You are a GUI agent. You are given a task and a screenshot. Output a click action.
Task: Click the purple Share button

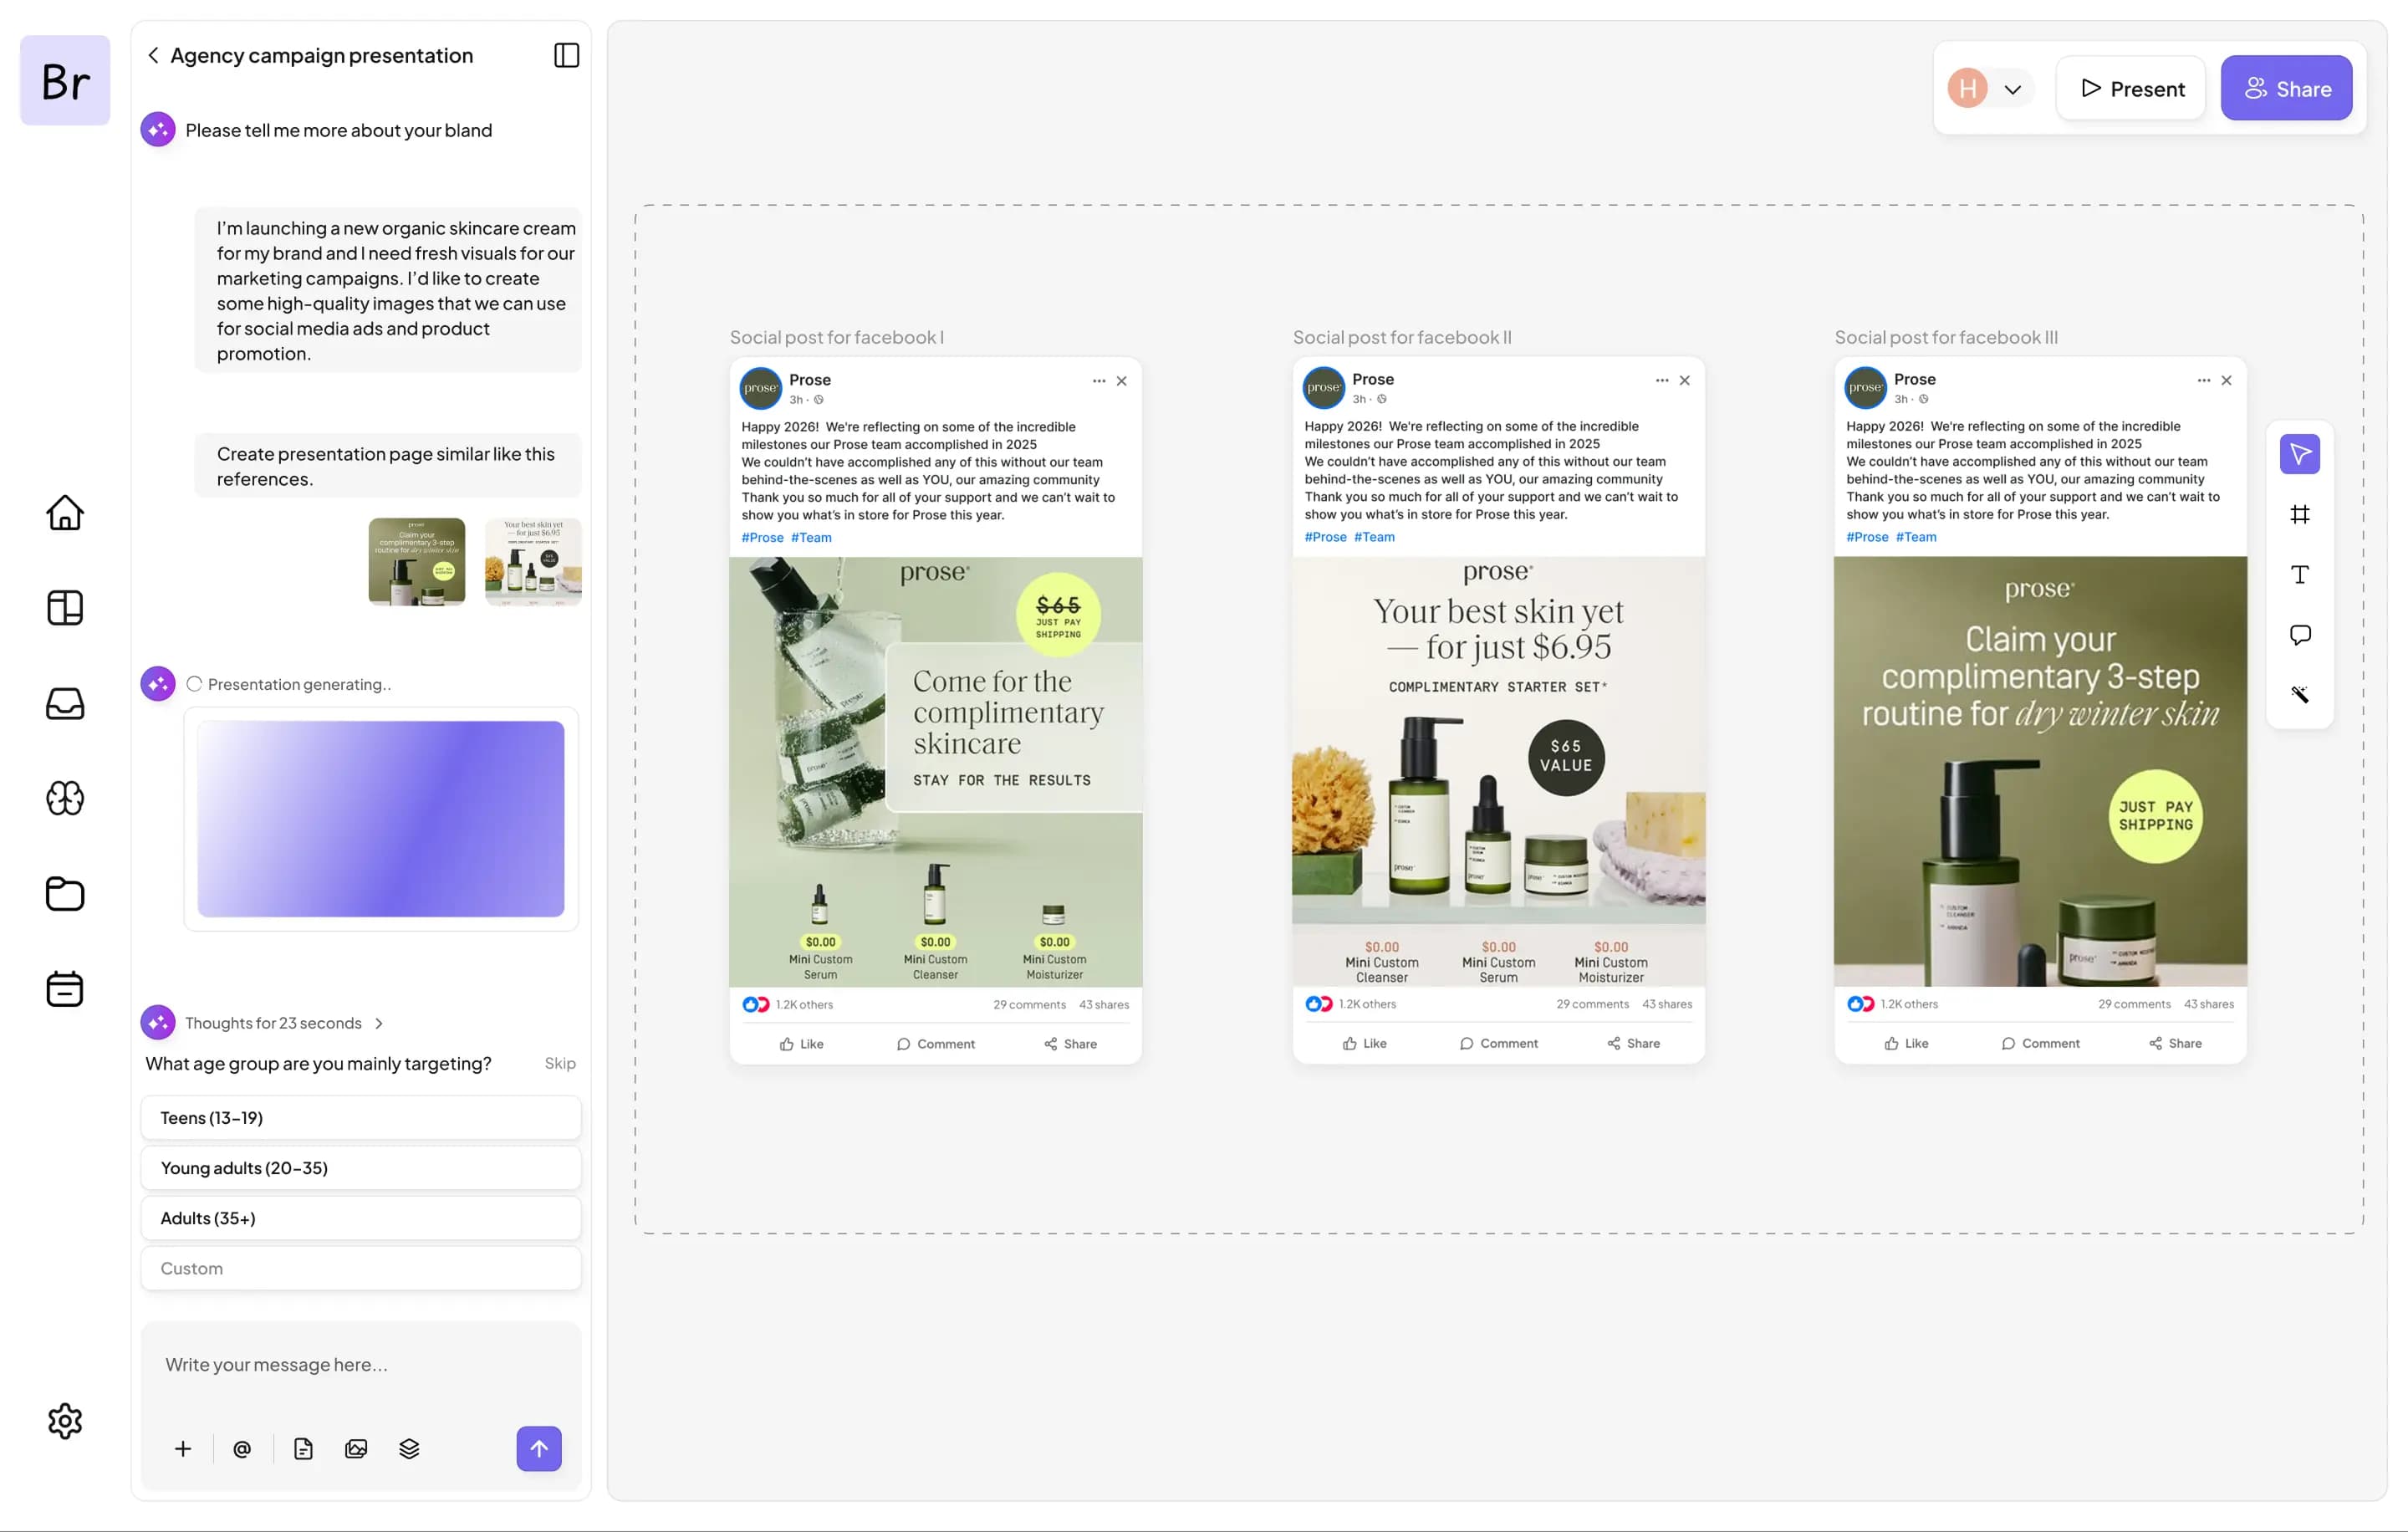pos(2286,88)
